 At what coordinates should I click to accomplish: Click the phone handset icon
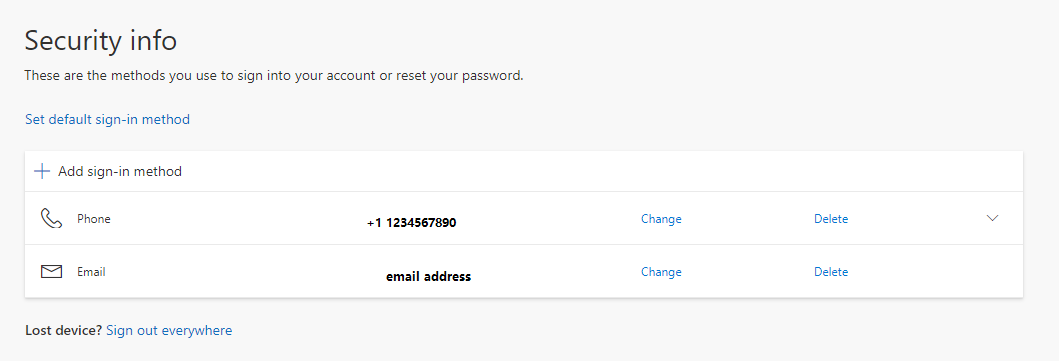click(x=51, y=219)
